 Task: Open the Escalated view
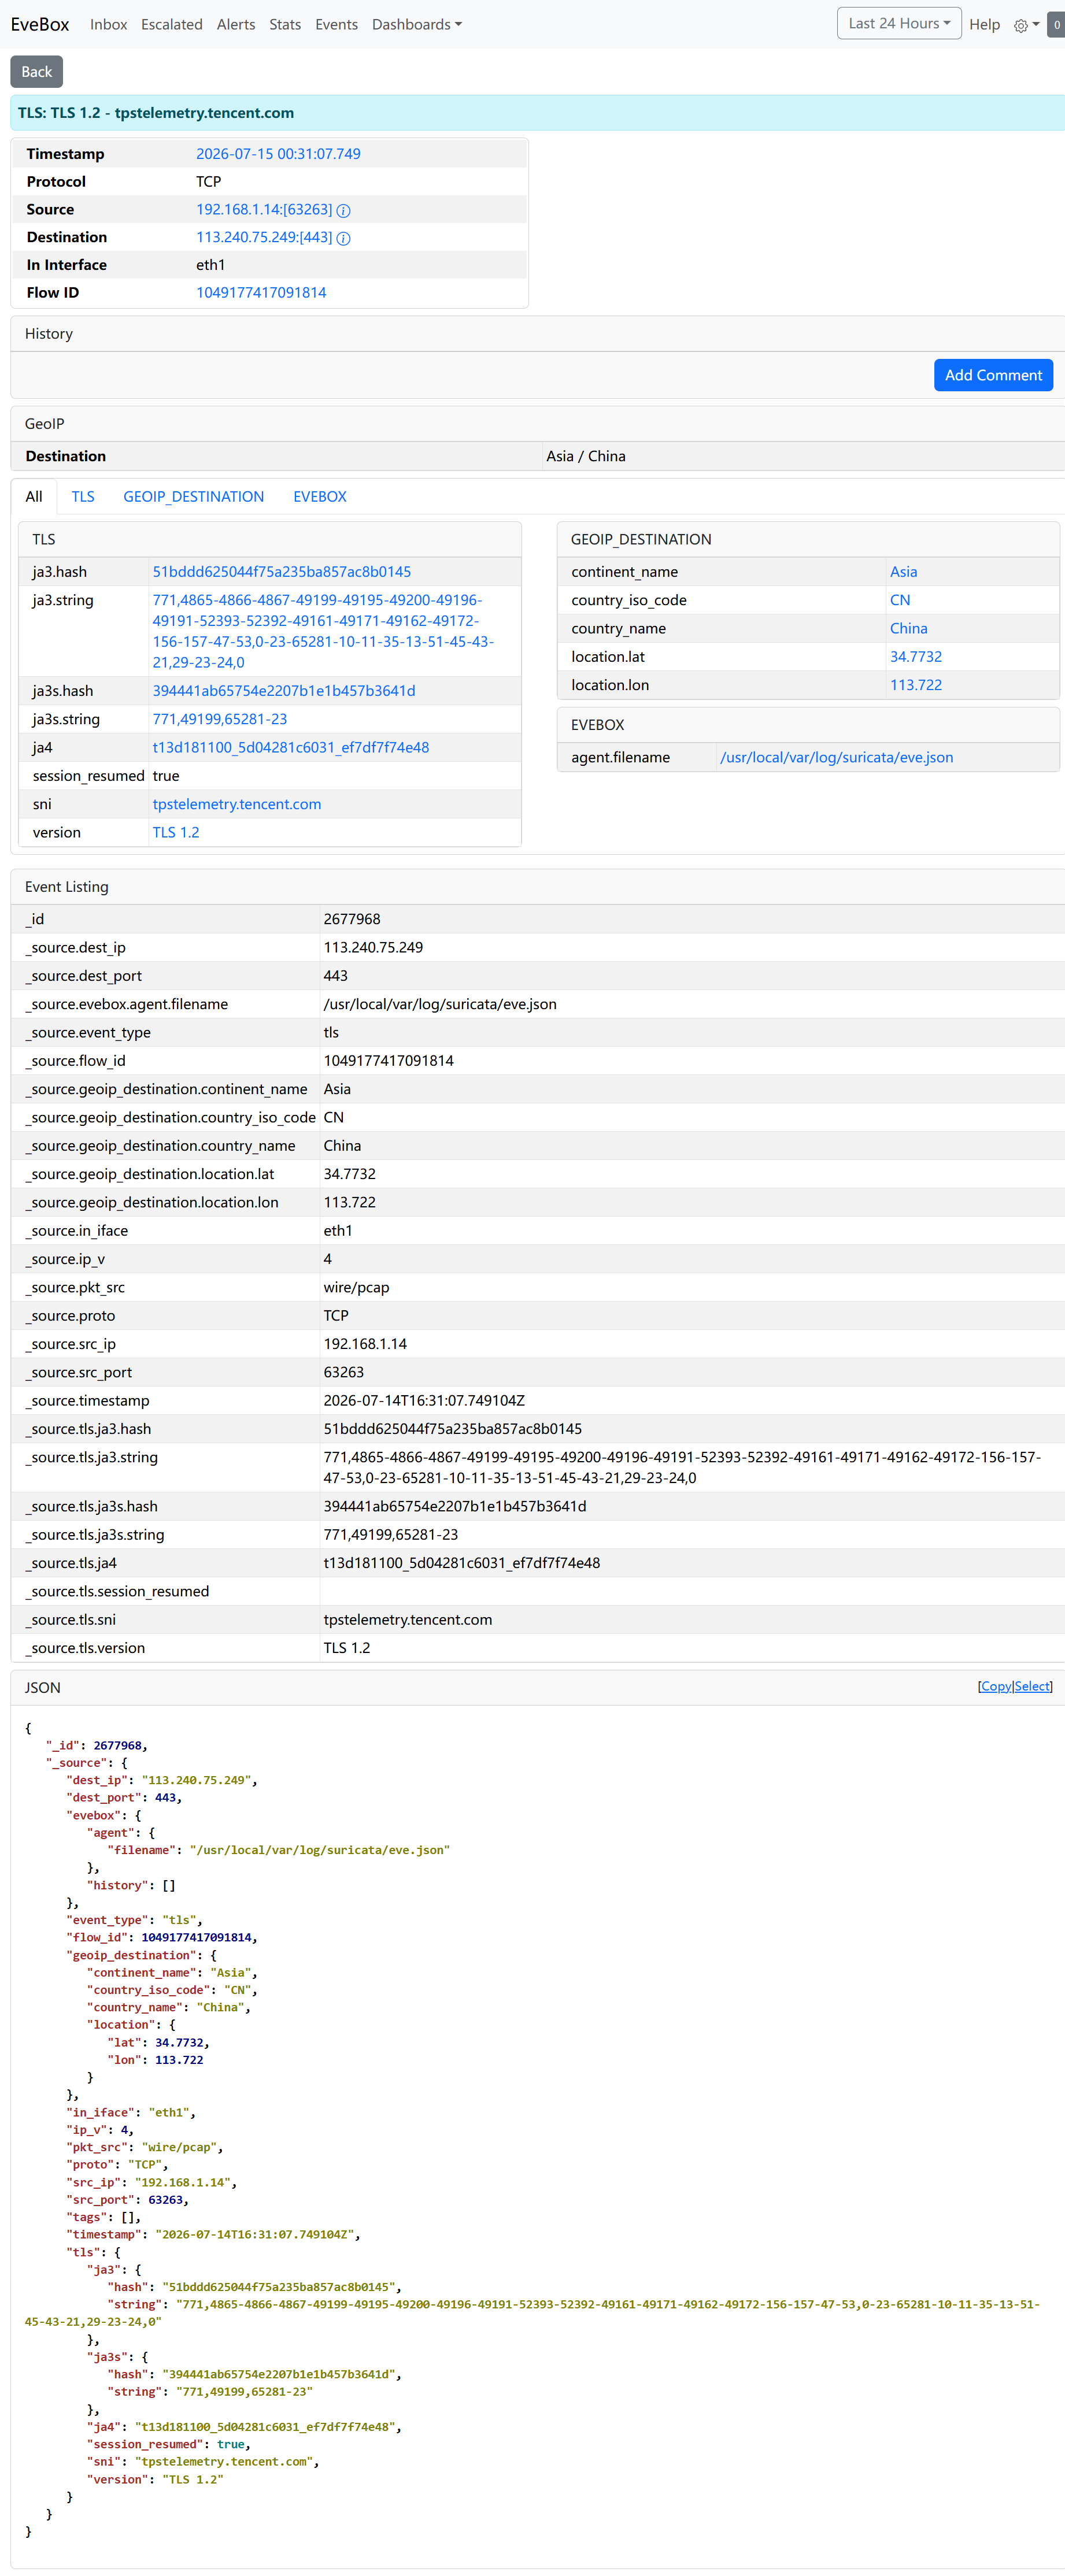coord(171,25)
